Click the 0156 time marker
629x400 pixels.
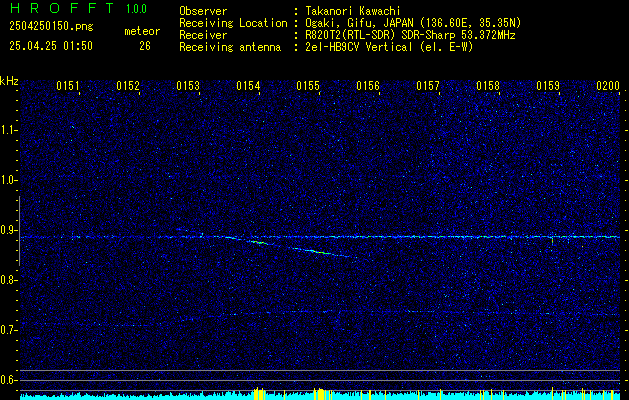(x=368, y=86)
